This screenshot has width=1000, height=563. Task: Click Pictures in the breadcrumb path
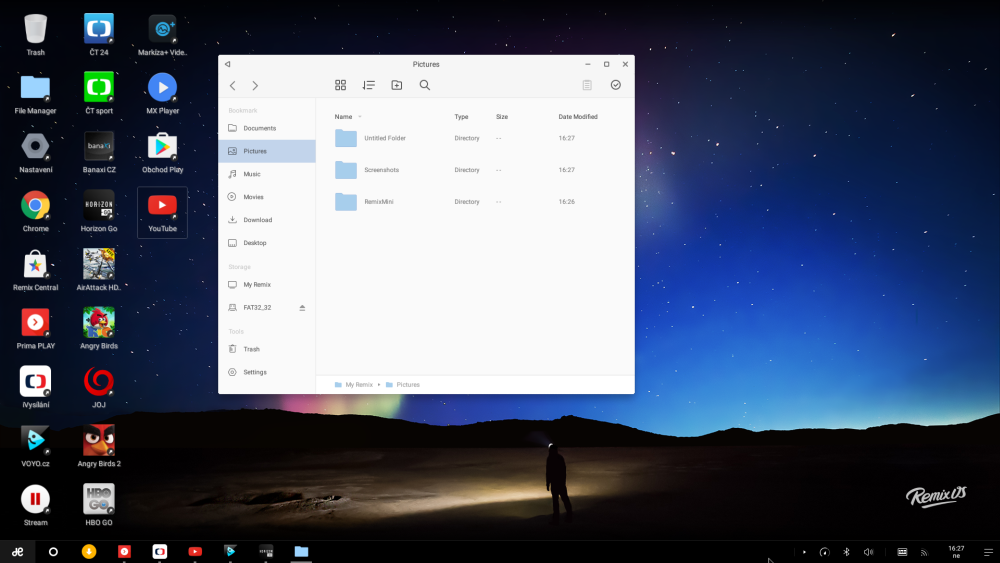pos(402,384)
